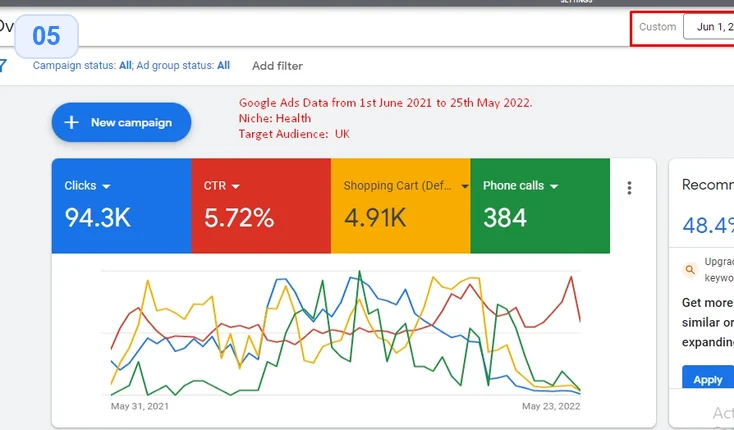Click the New campaign button
The height and width of the screenshot is (430, 734).
coord(121,122)
